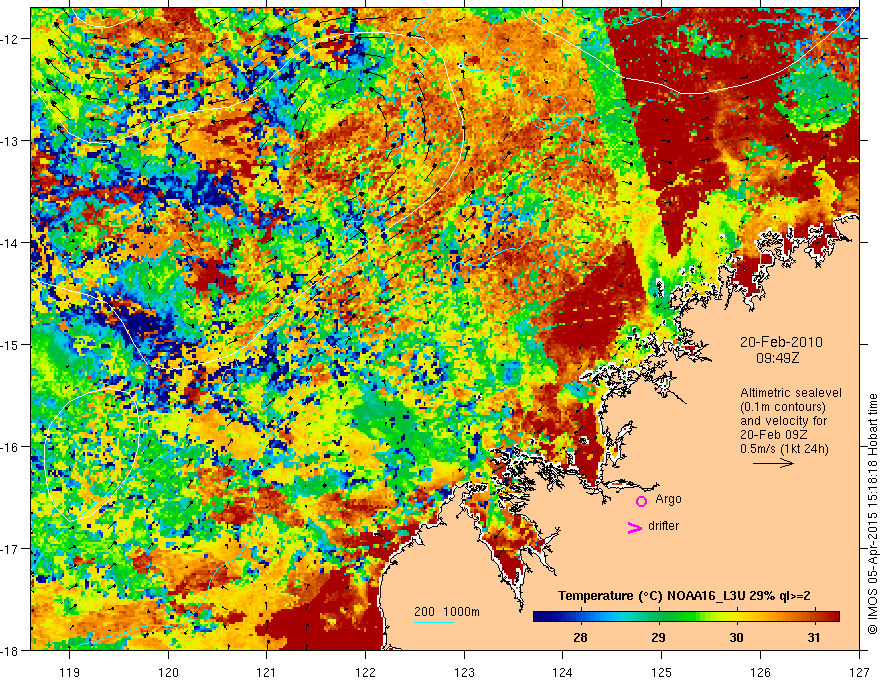Screen dimensions: 880x680
Task: Click latitude axis label '-16'
Action: (x=11, y=447)
